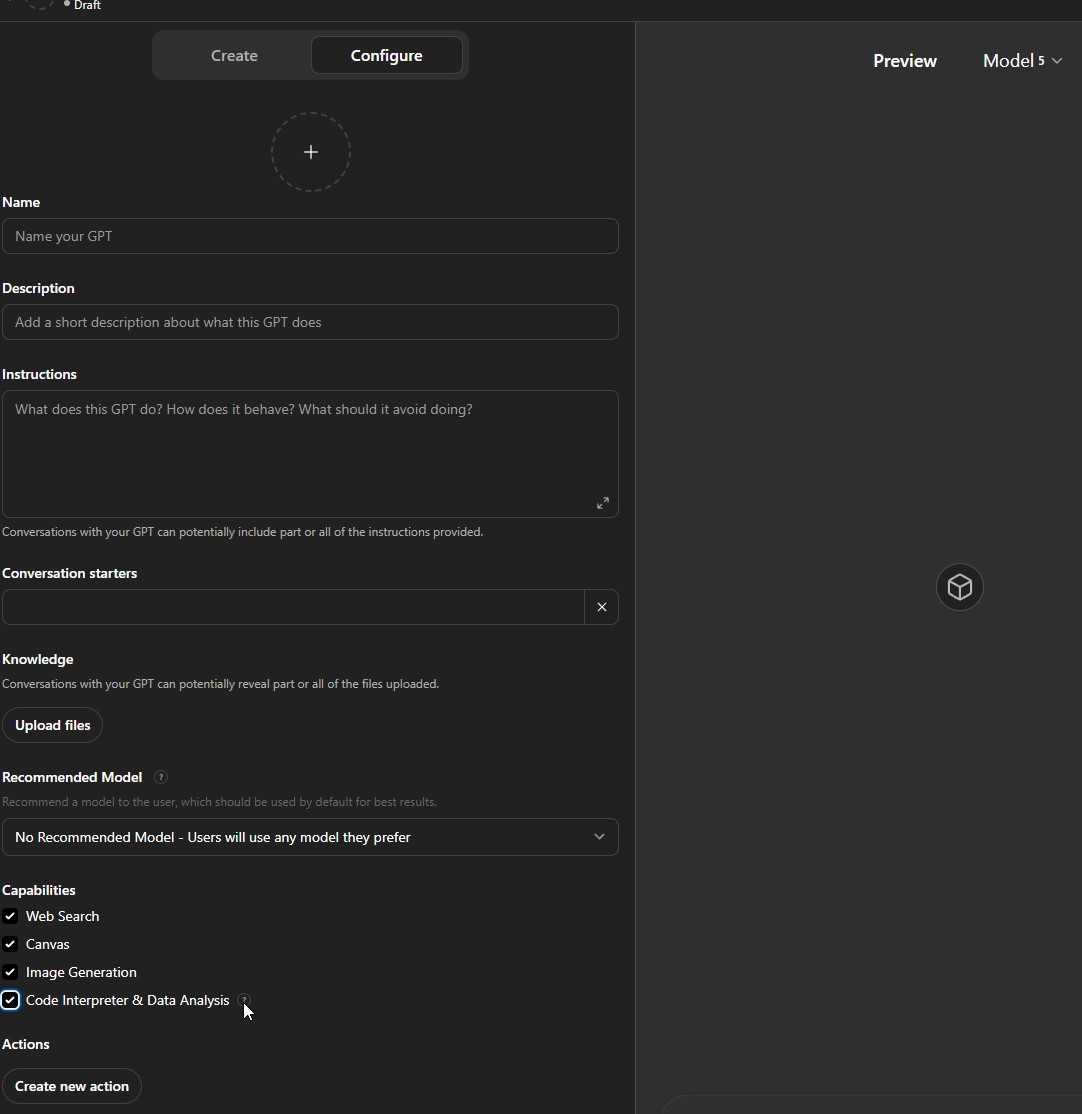
Task: Focus the Conversation starters input box
Action: point(293,607)
